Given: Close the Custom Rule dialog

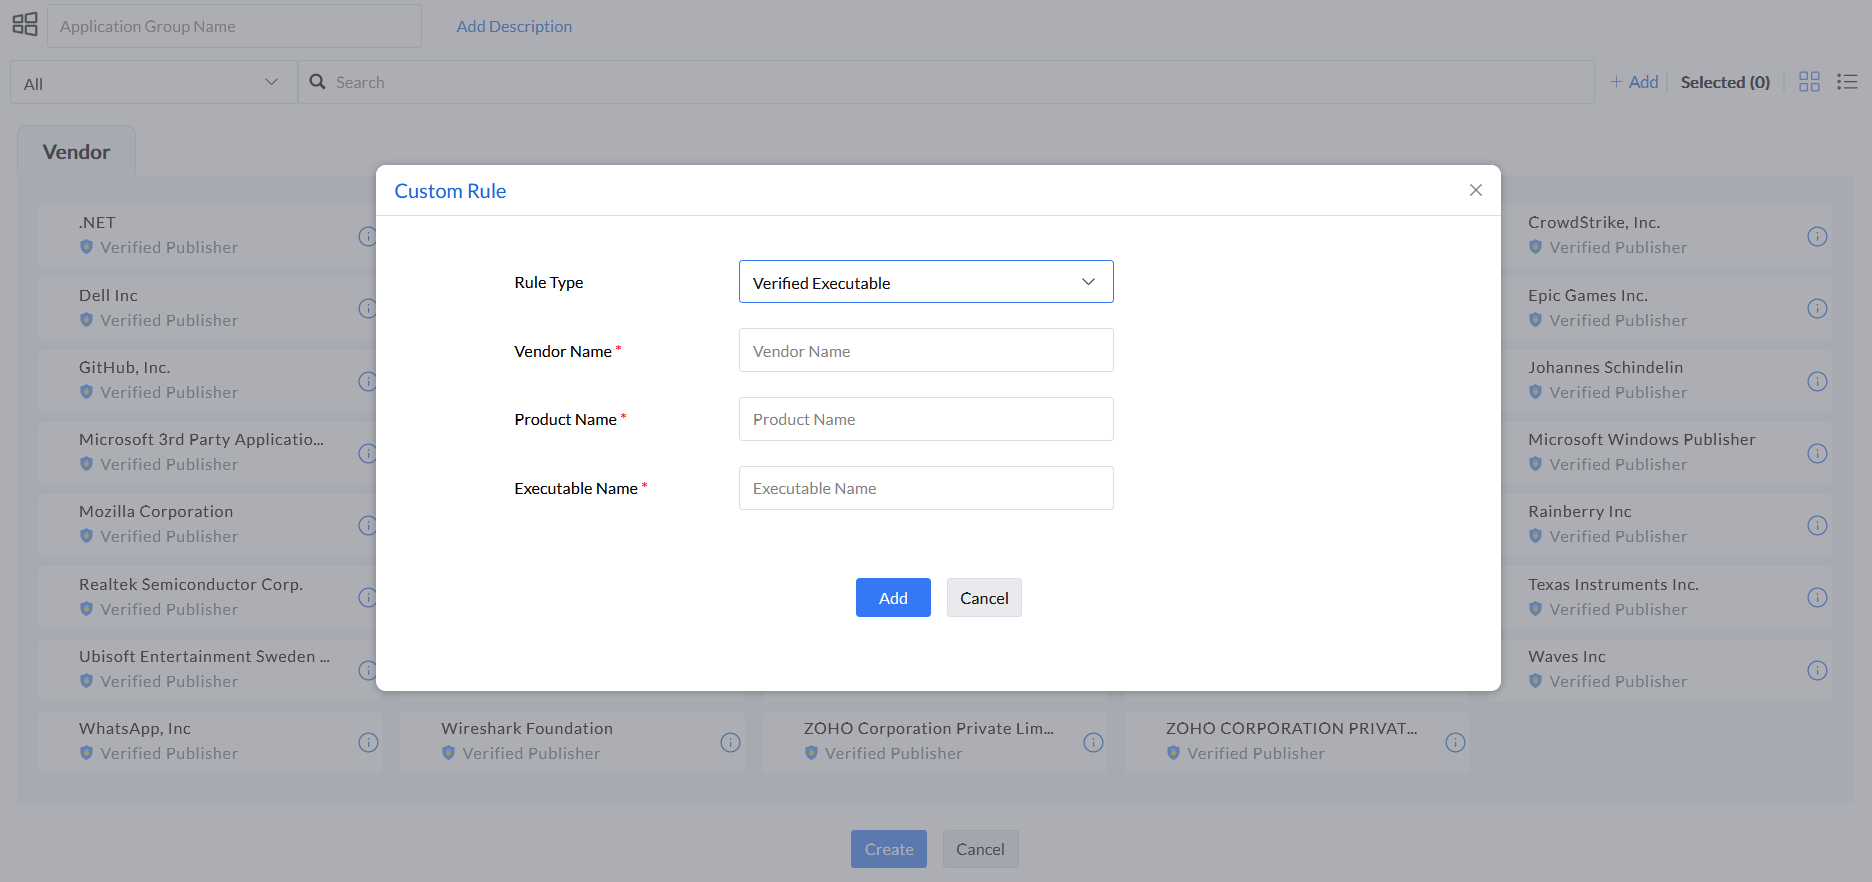Looking at the screenshot, I should [x=1475, y=190].
